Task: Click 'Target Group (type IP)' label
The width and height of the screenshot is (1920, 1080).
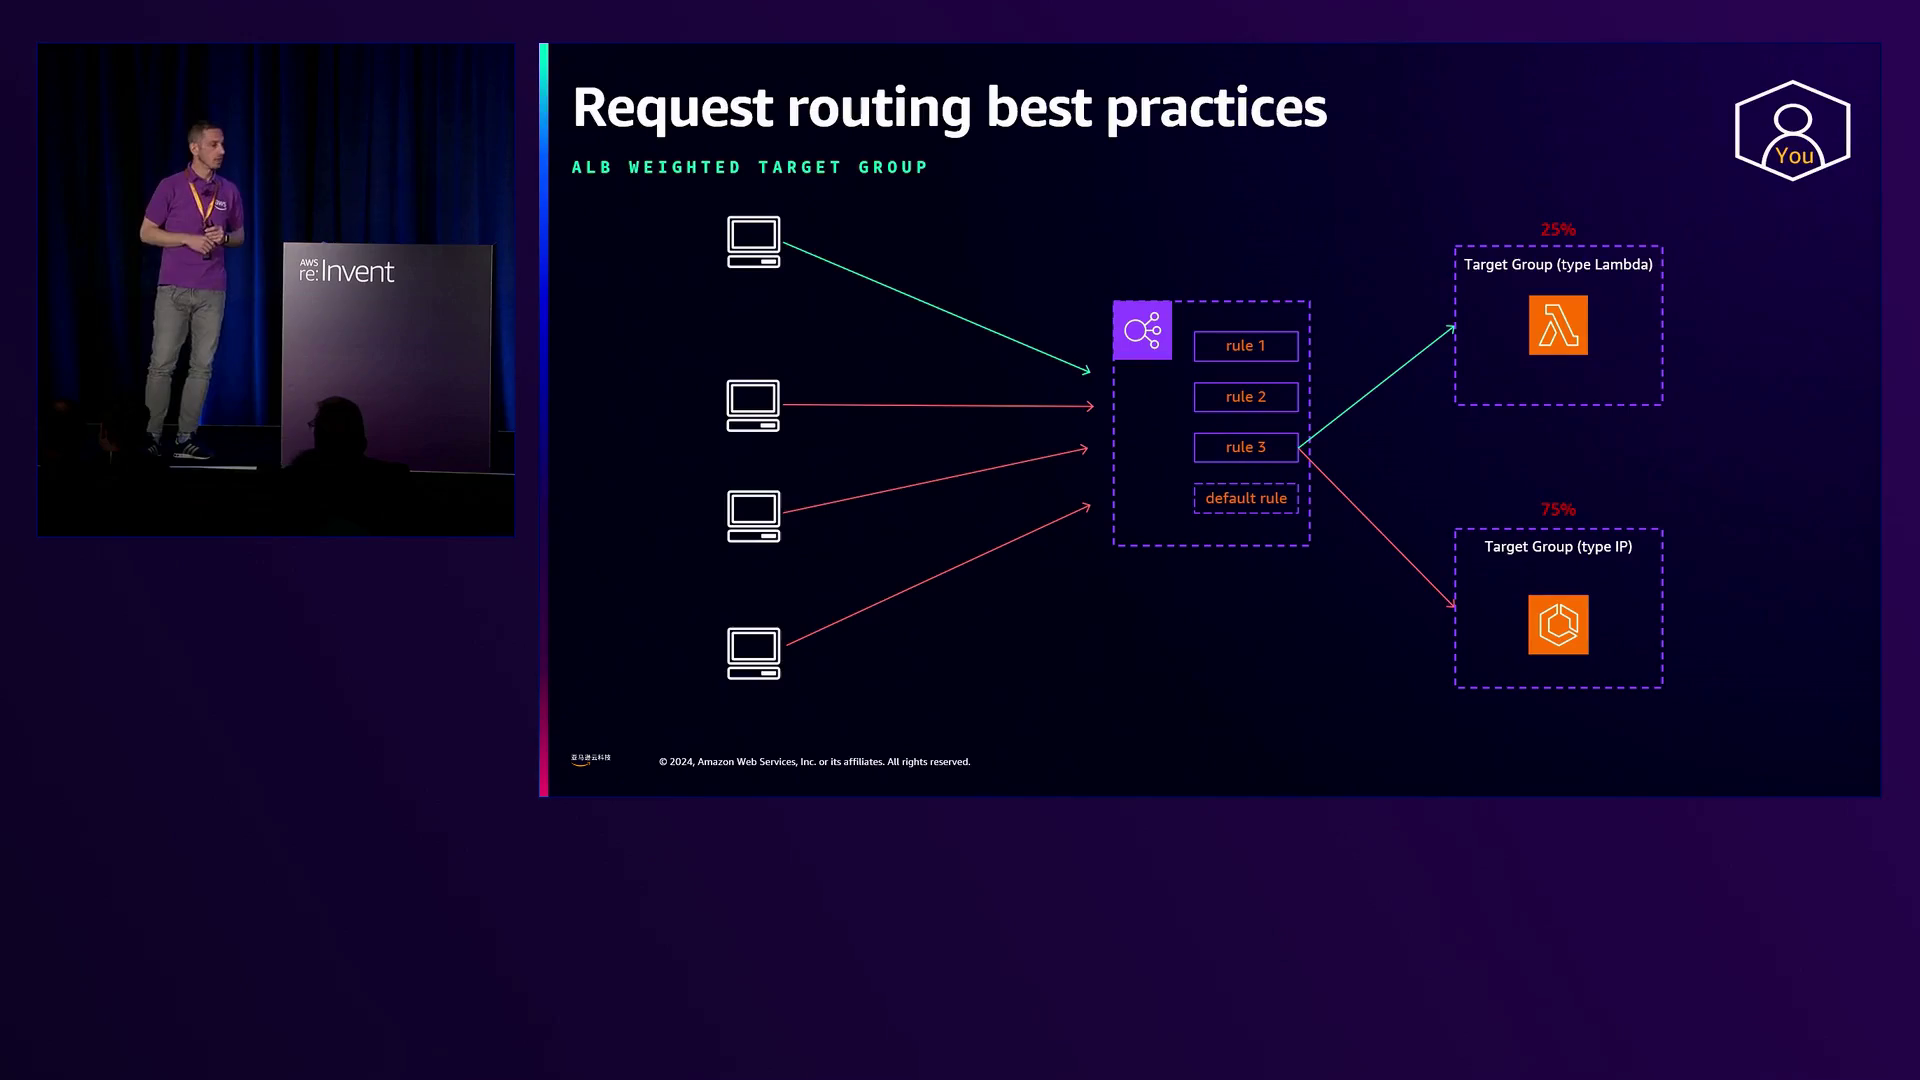Action: tap(1557, 547)
